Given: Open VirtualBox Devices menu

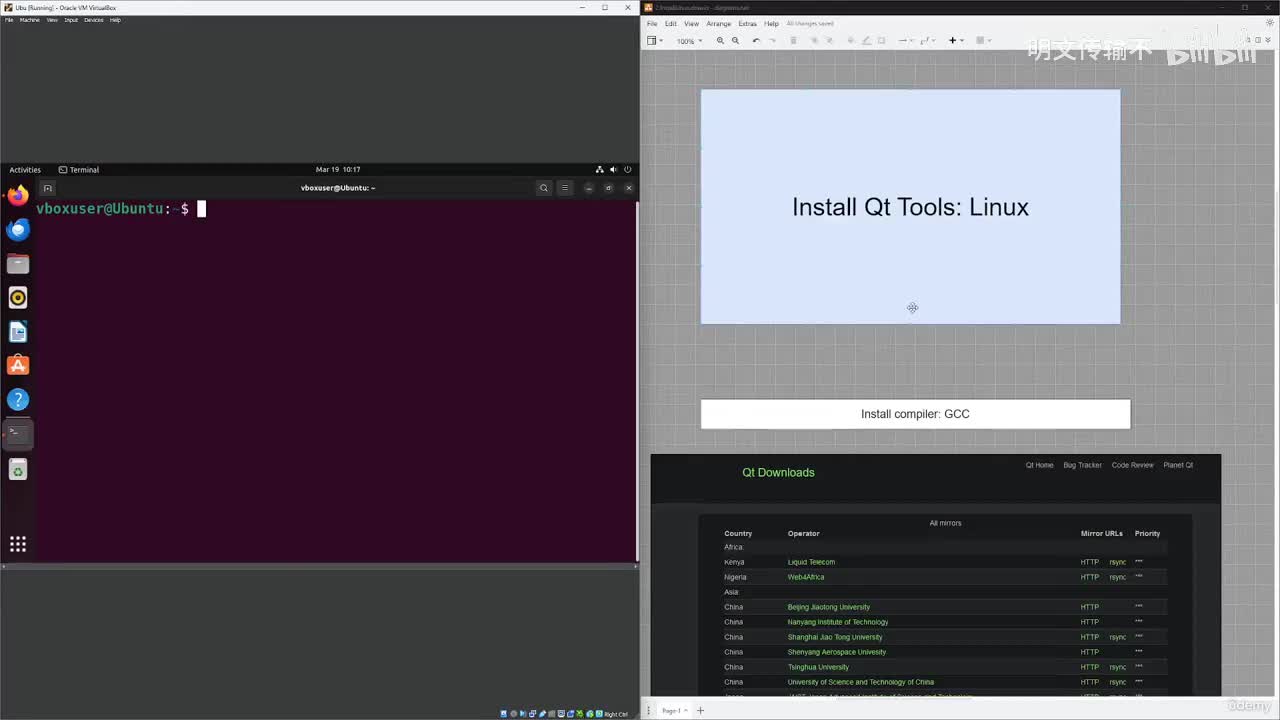Looking at the screenshot, I should (93, 20).
